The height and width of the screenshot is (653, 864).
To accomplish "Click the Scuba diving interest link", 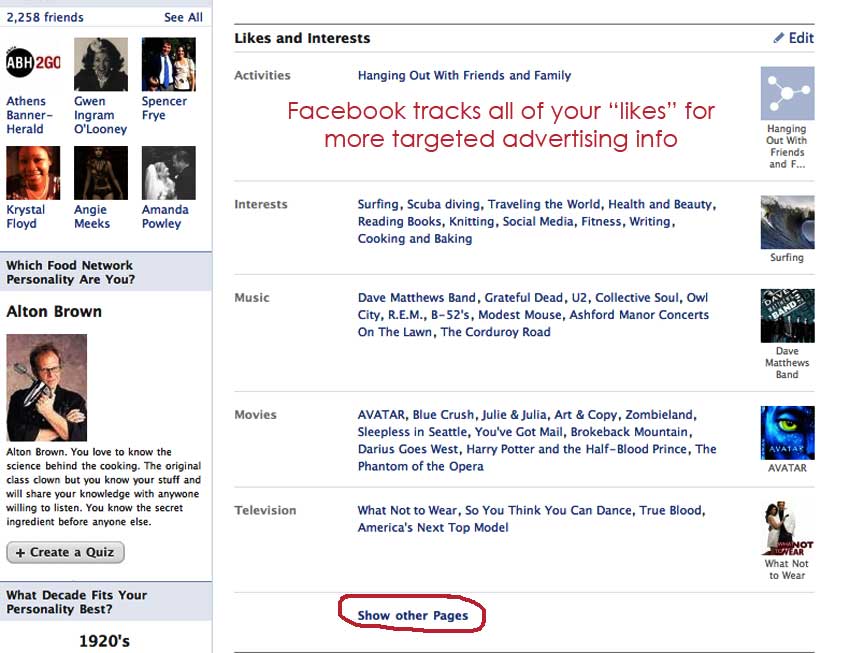I will 444,204.
